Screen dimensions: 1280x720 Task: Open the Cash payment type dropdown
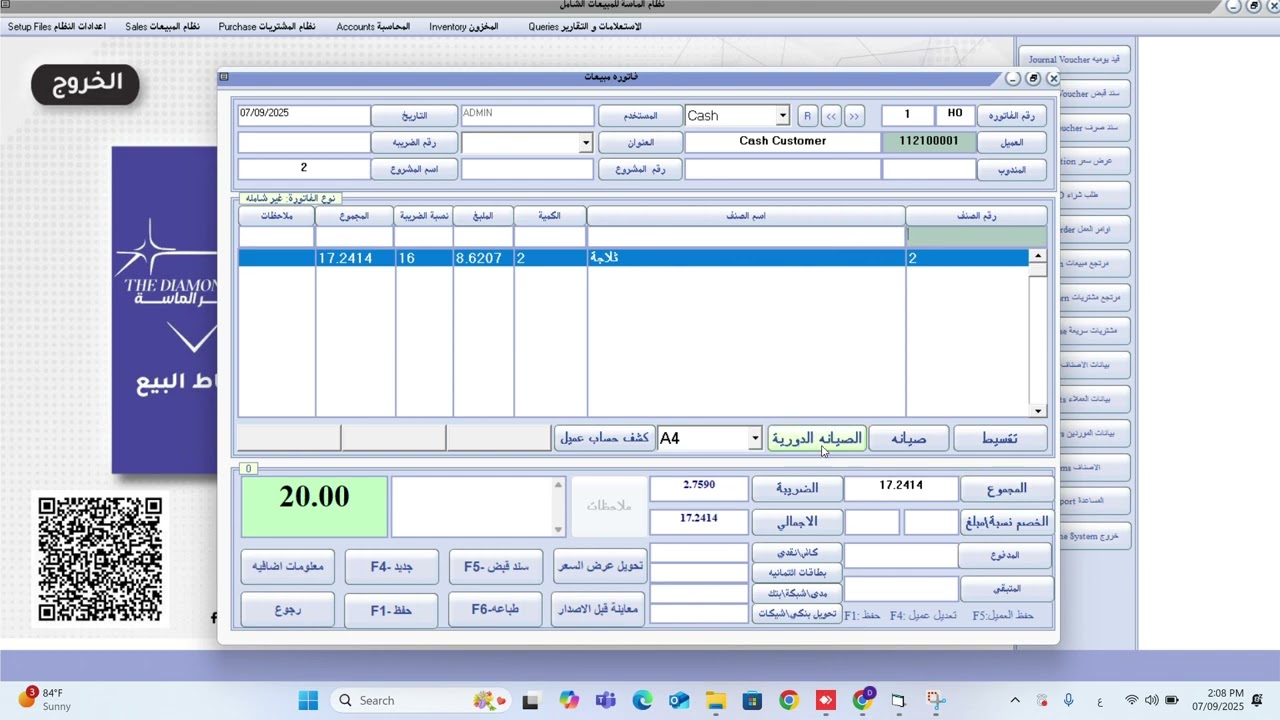783,116
